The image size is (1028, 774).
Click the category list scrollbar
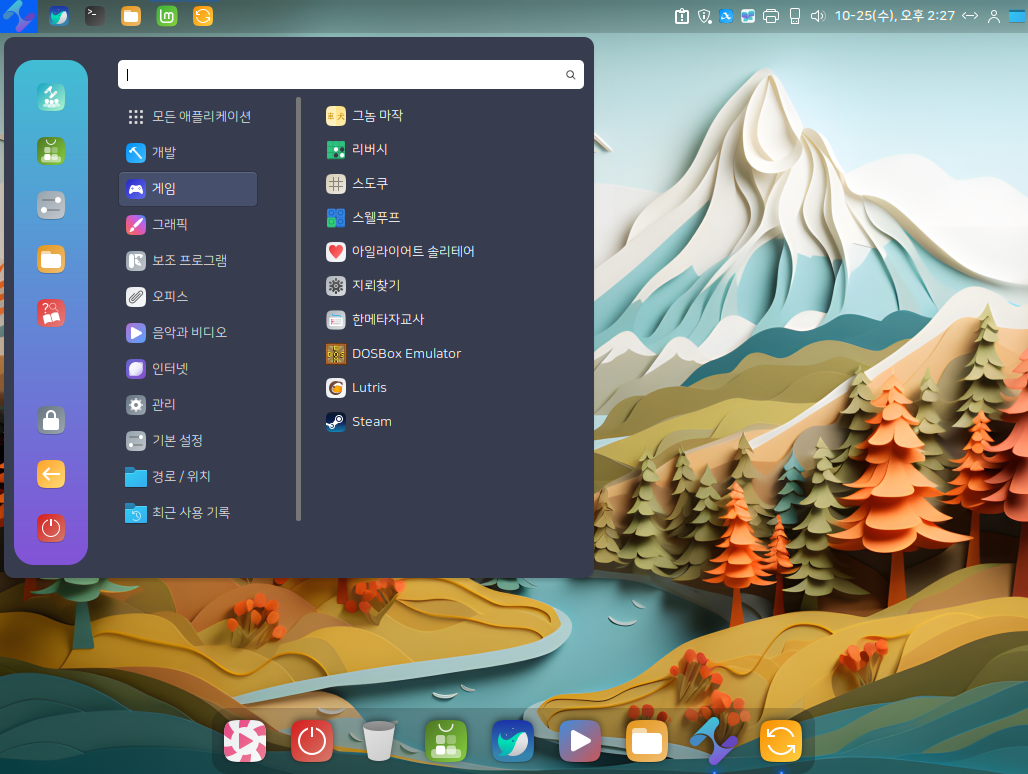pos(298,308)
